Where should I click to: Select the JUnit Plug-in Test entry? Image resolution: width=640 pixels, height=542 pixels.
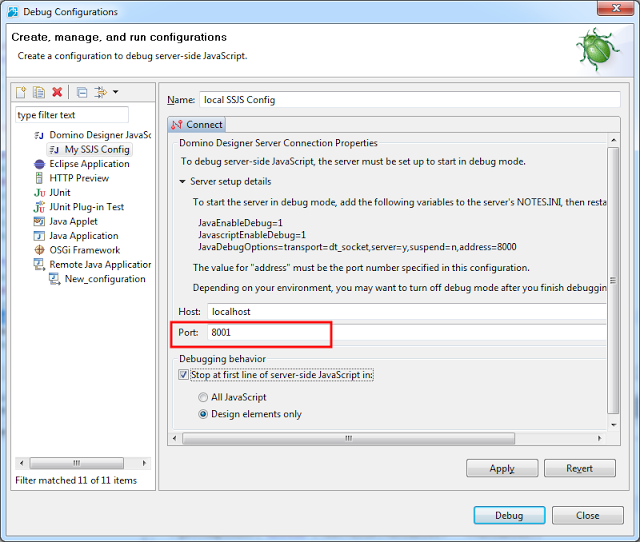(x=86, y=207)
